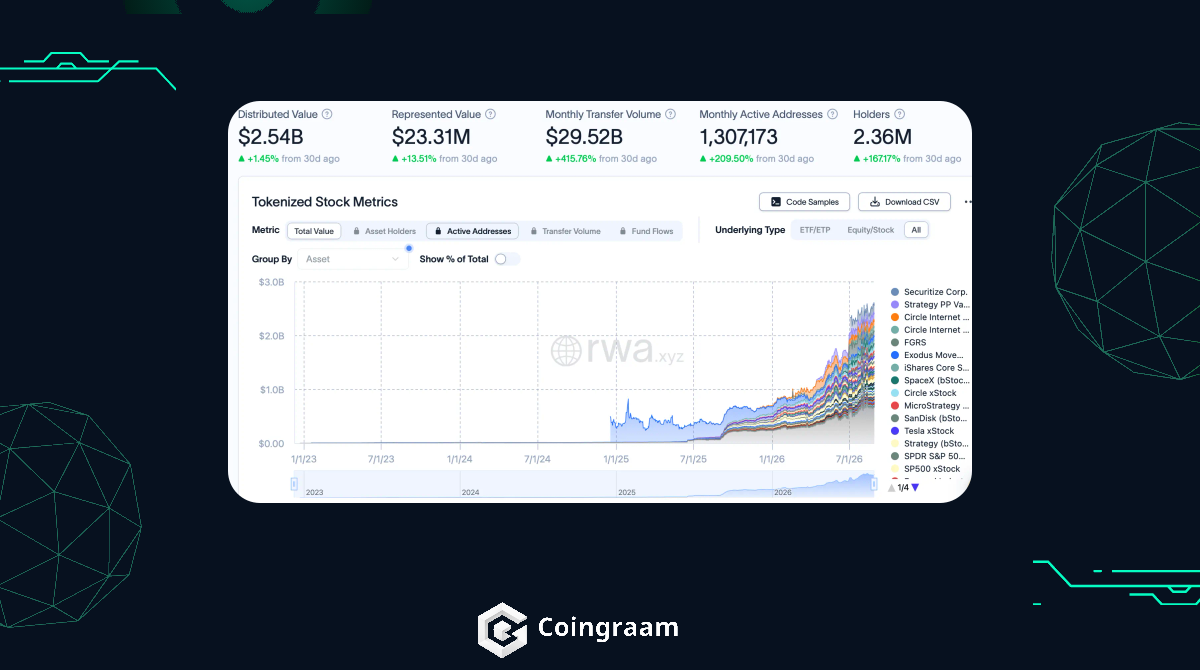Image resolution: width=1200 pixels, height=670 pixels.
Task: Click the 7/1/26 x-axis date label
Action: click(849, 459)
